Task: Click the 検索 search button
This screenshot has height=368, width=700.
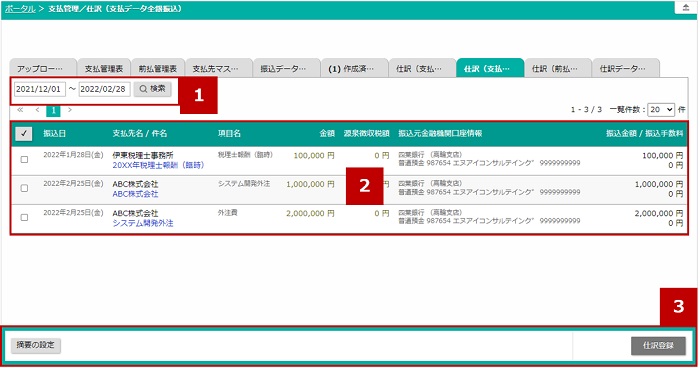Action: (x=152, y=89)
